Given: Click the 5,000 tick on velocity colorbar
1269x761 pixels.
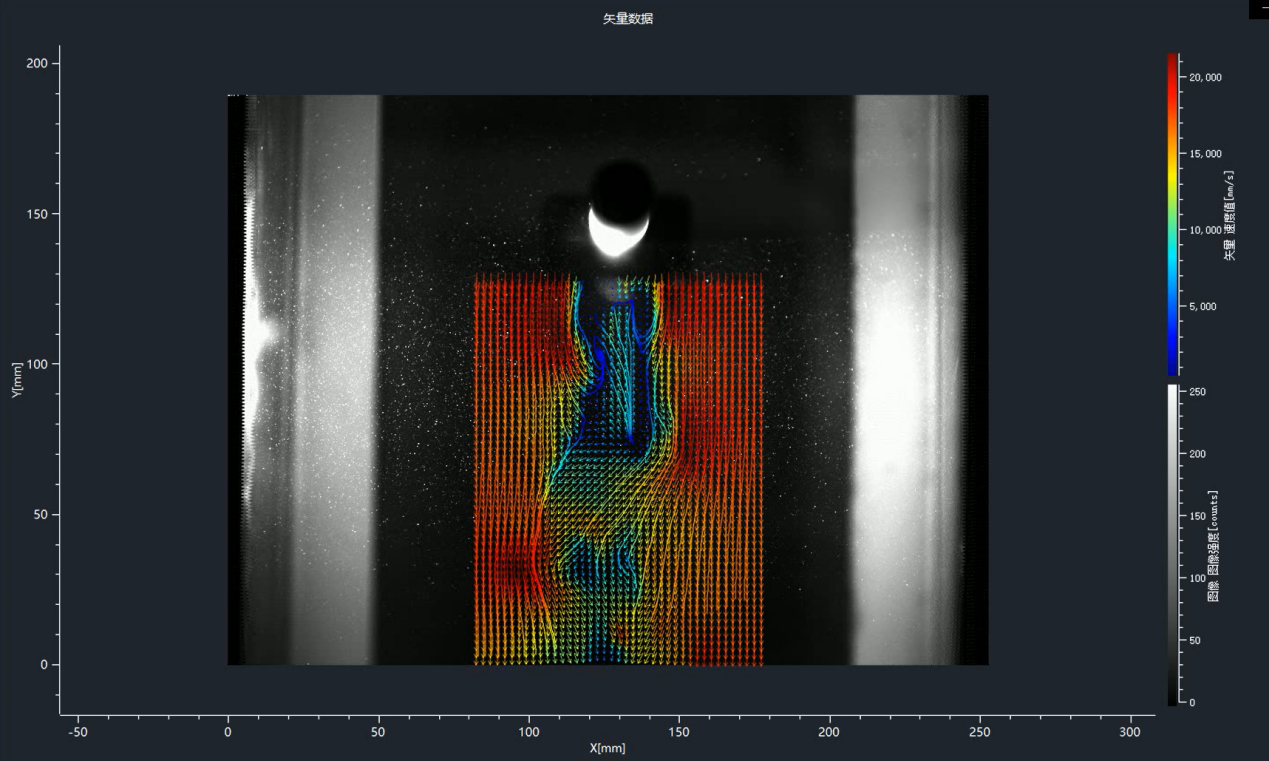Looking at the screenshot, I should 1200,307.
